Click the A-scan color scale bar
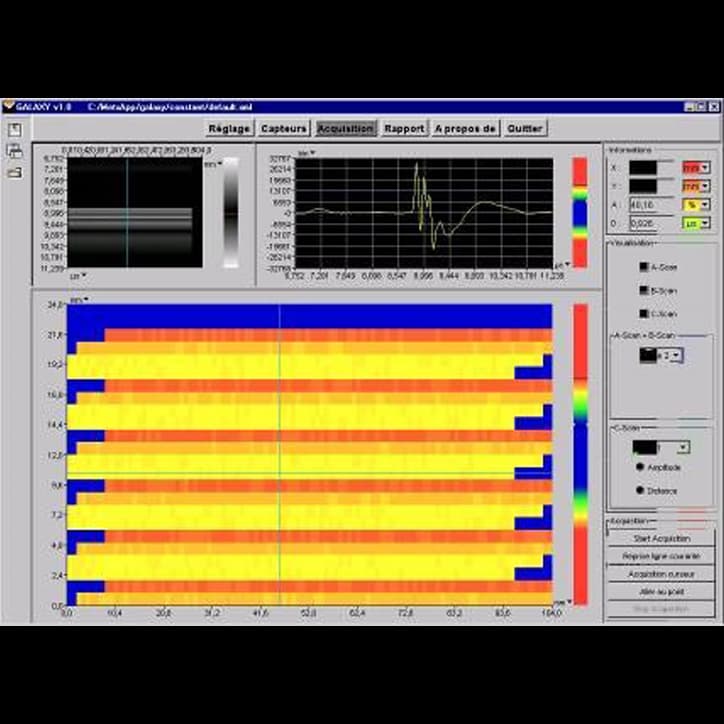 point(580,212)
